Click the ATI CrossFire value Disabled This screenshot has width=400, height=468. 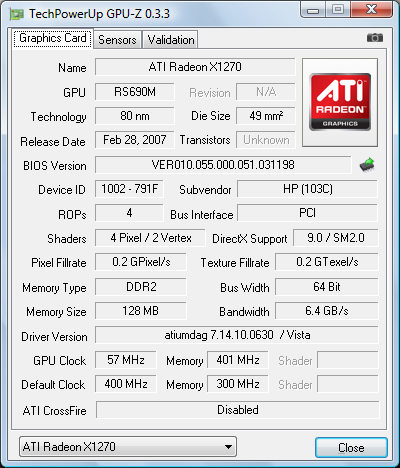tap(238, 410)
